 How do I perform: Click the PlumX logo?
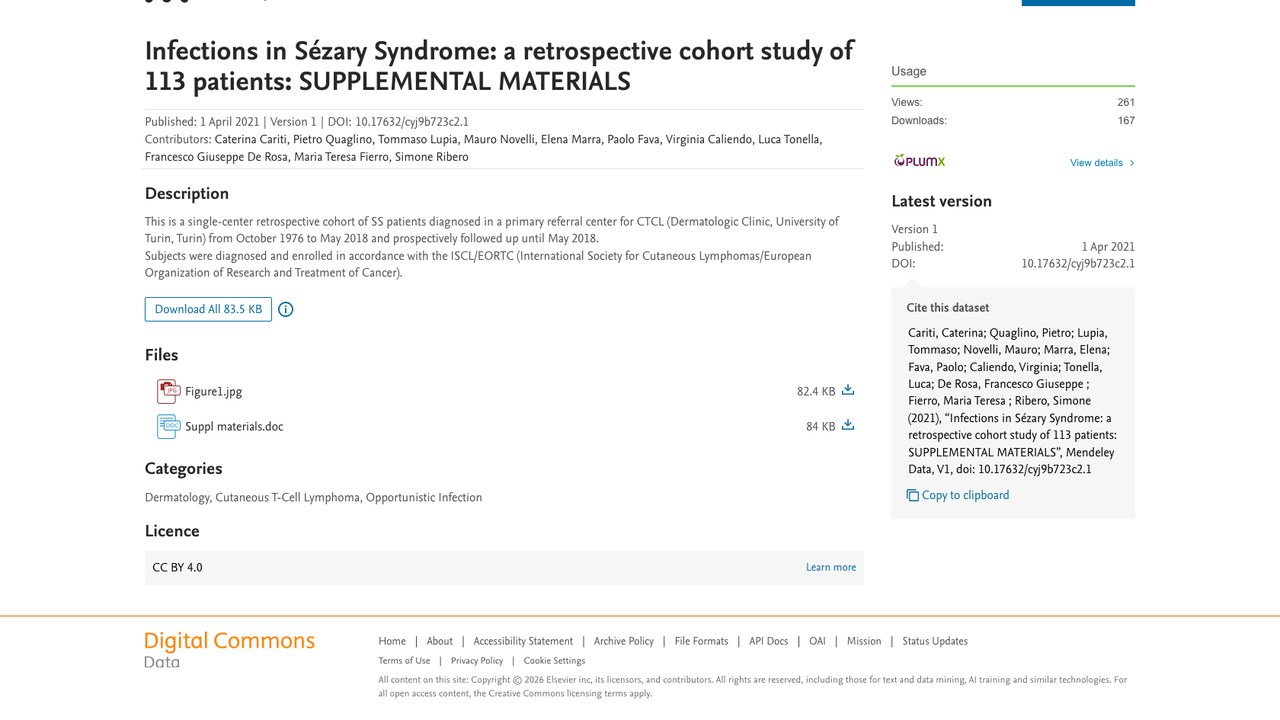919,161
